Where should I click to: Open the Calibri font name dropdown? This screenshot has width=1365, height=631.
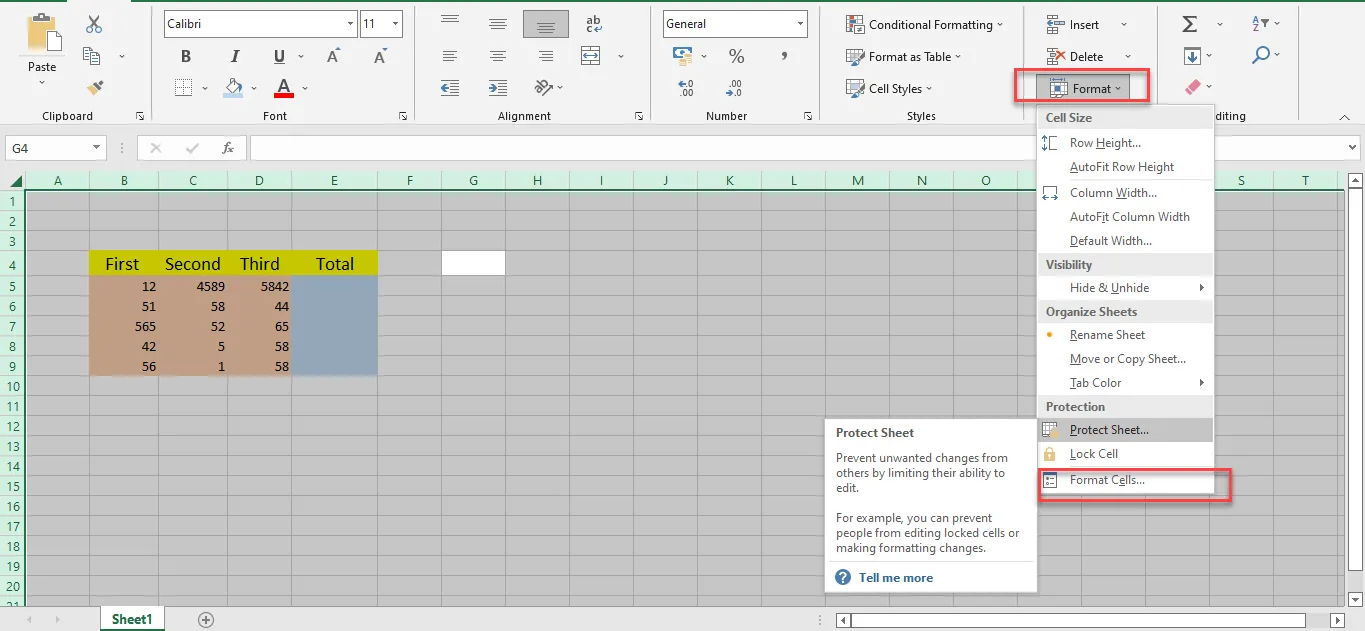pyautogui.click(x=350, y=24)
